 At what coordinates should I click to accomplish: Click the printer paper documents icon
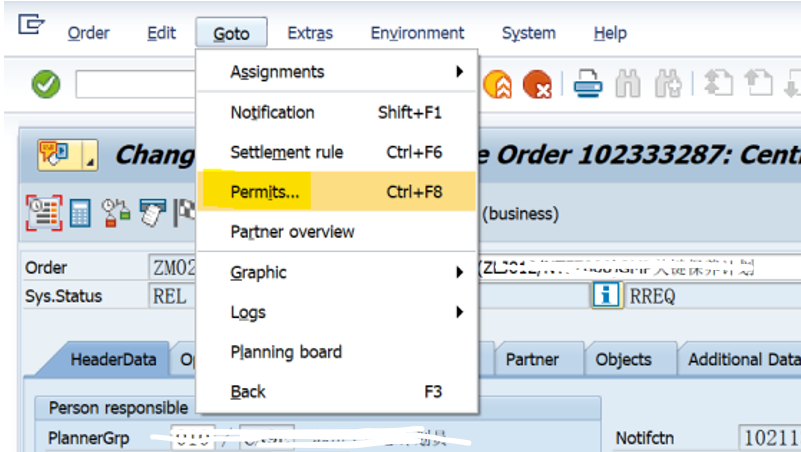tap(152, 213)
